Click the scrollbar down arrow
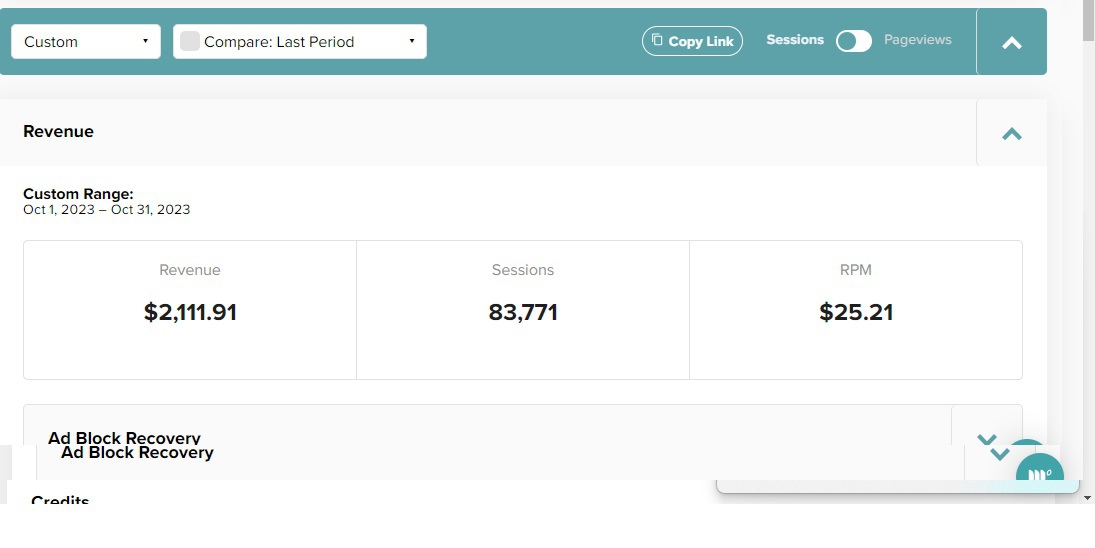This screenshot has height=548, width=1095. tap(1087, 498)
